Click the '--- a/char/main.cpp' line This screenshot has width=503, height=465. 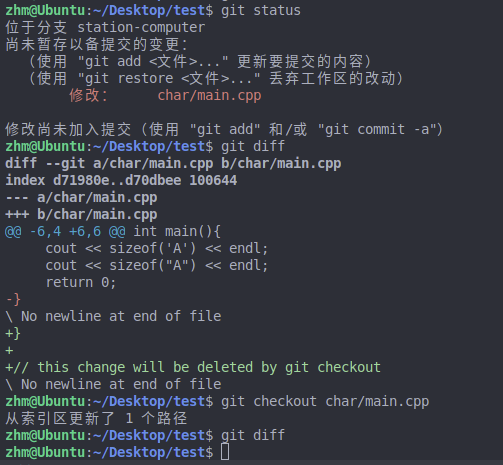(81, 197)
